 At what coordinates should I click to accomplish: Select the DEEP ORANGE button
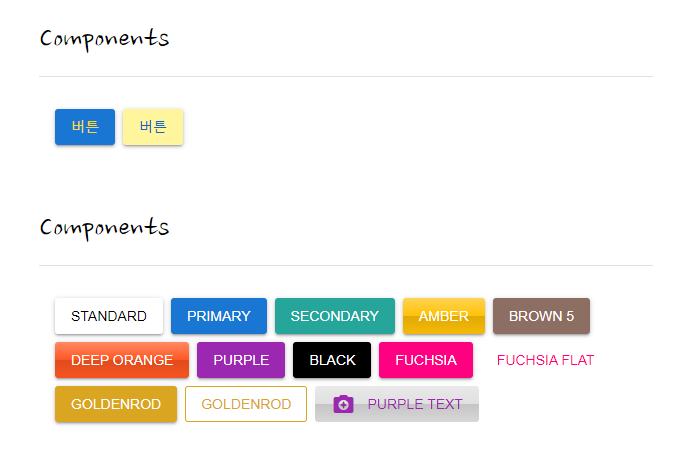(122, 360)
